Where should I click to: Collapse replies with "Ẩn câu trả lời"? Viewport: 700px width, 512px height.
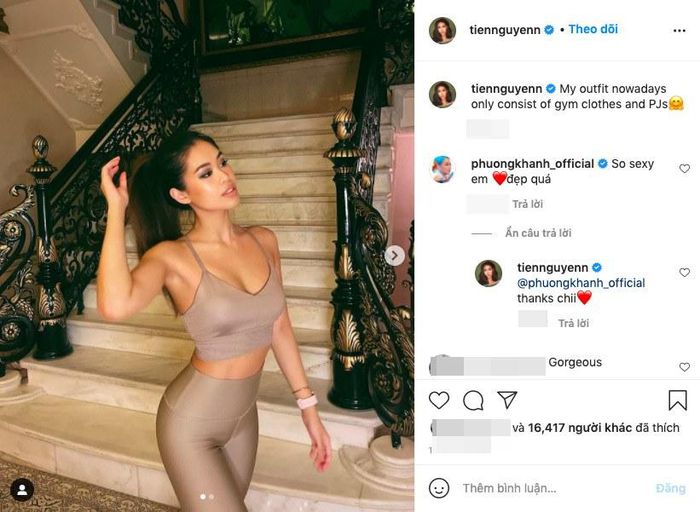(538, 233)
